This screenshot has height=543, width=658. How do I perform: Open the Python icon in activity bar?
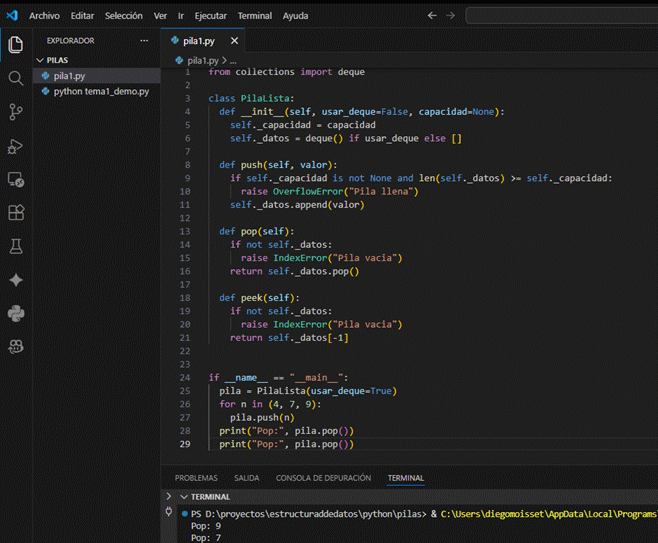15,314
